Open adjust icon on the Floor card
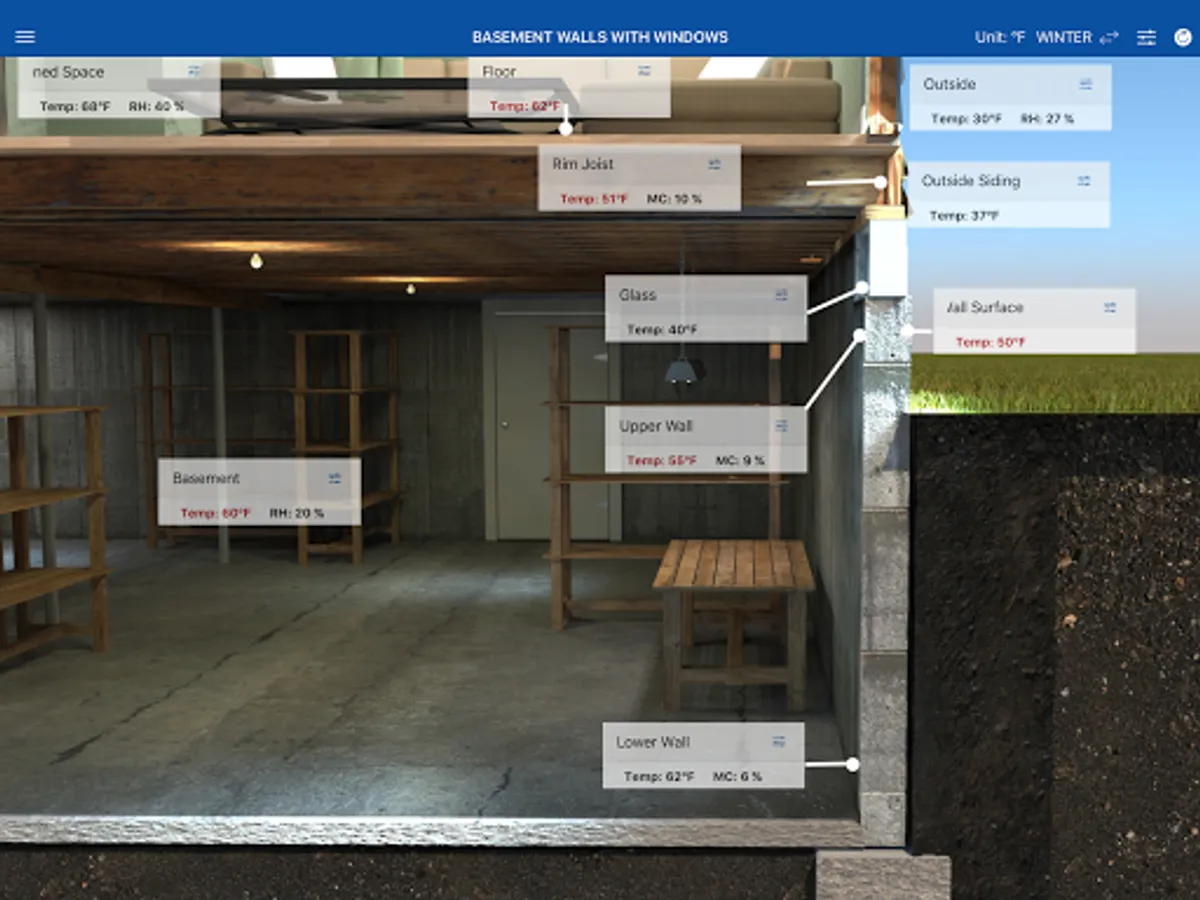The height and width of the screenshot is (900, 1200). [644, 71]
